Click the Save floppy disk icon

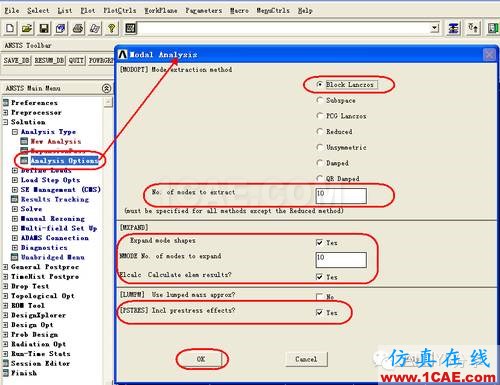pyautogui.click(x=44, y=29)
